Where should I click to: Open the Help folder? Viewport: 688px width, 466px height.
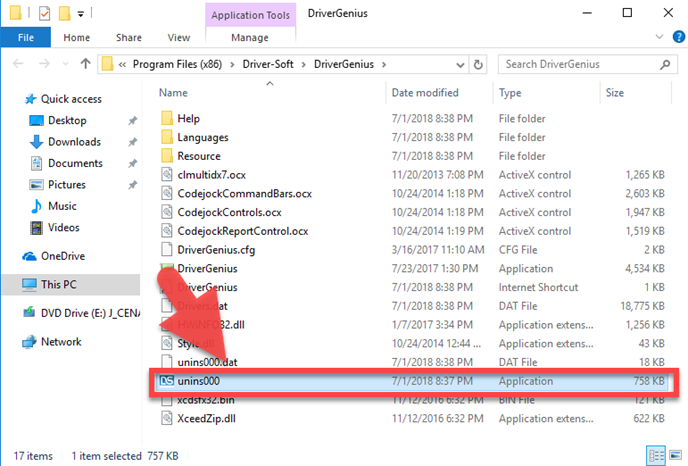[188, 119]
